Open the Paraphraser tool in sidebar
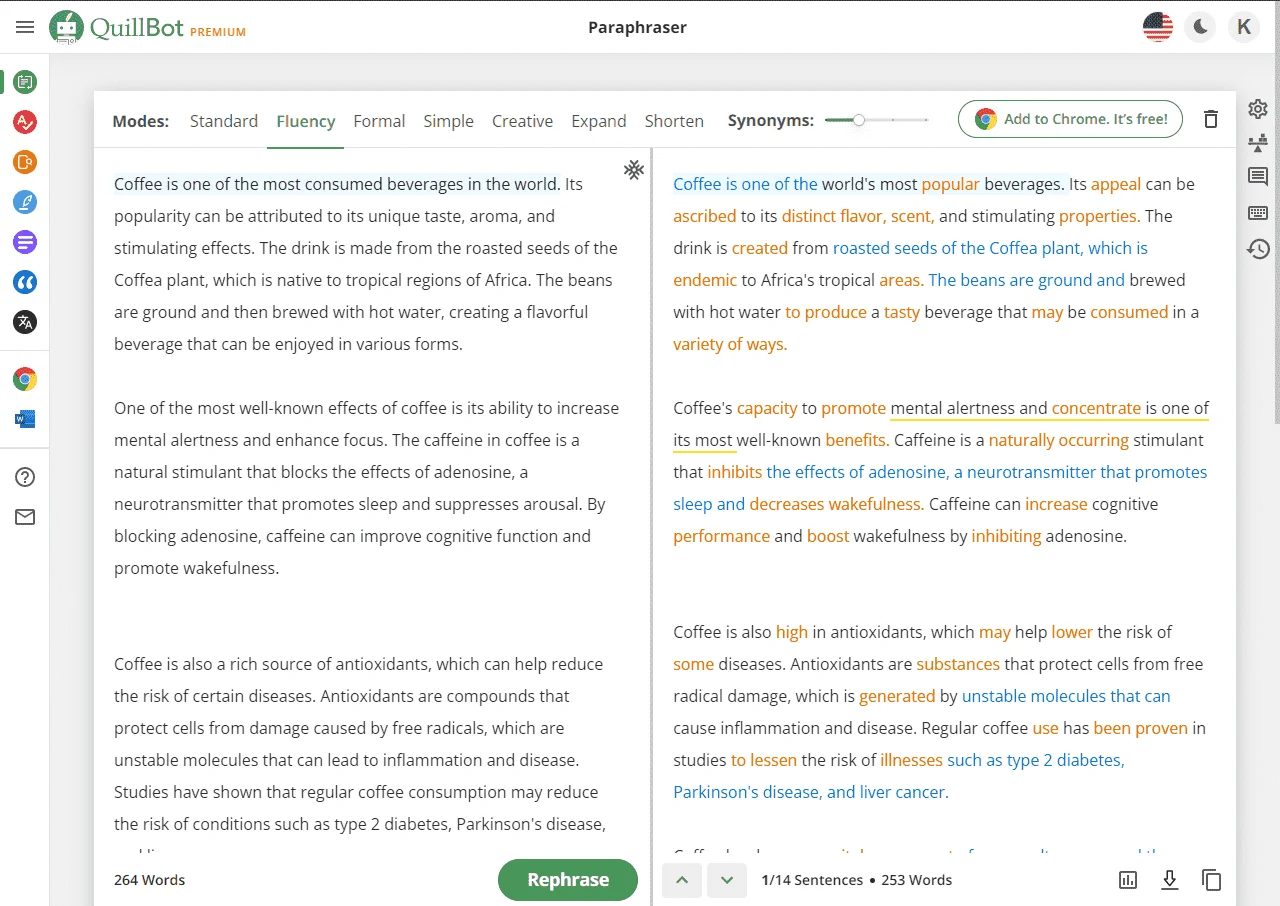 (25, 82)
